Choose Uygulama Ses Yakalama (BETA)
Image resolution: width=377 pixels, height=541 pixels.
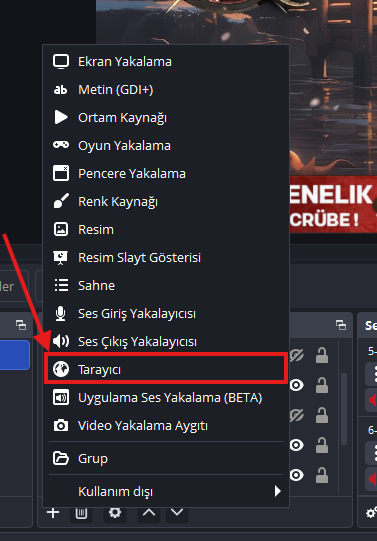click(x=166, y=397)
